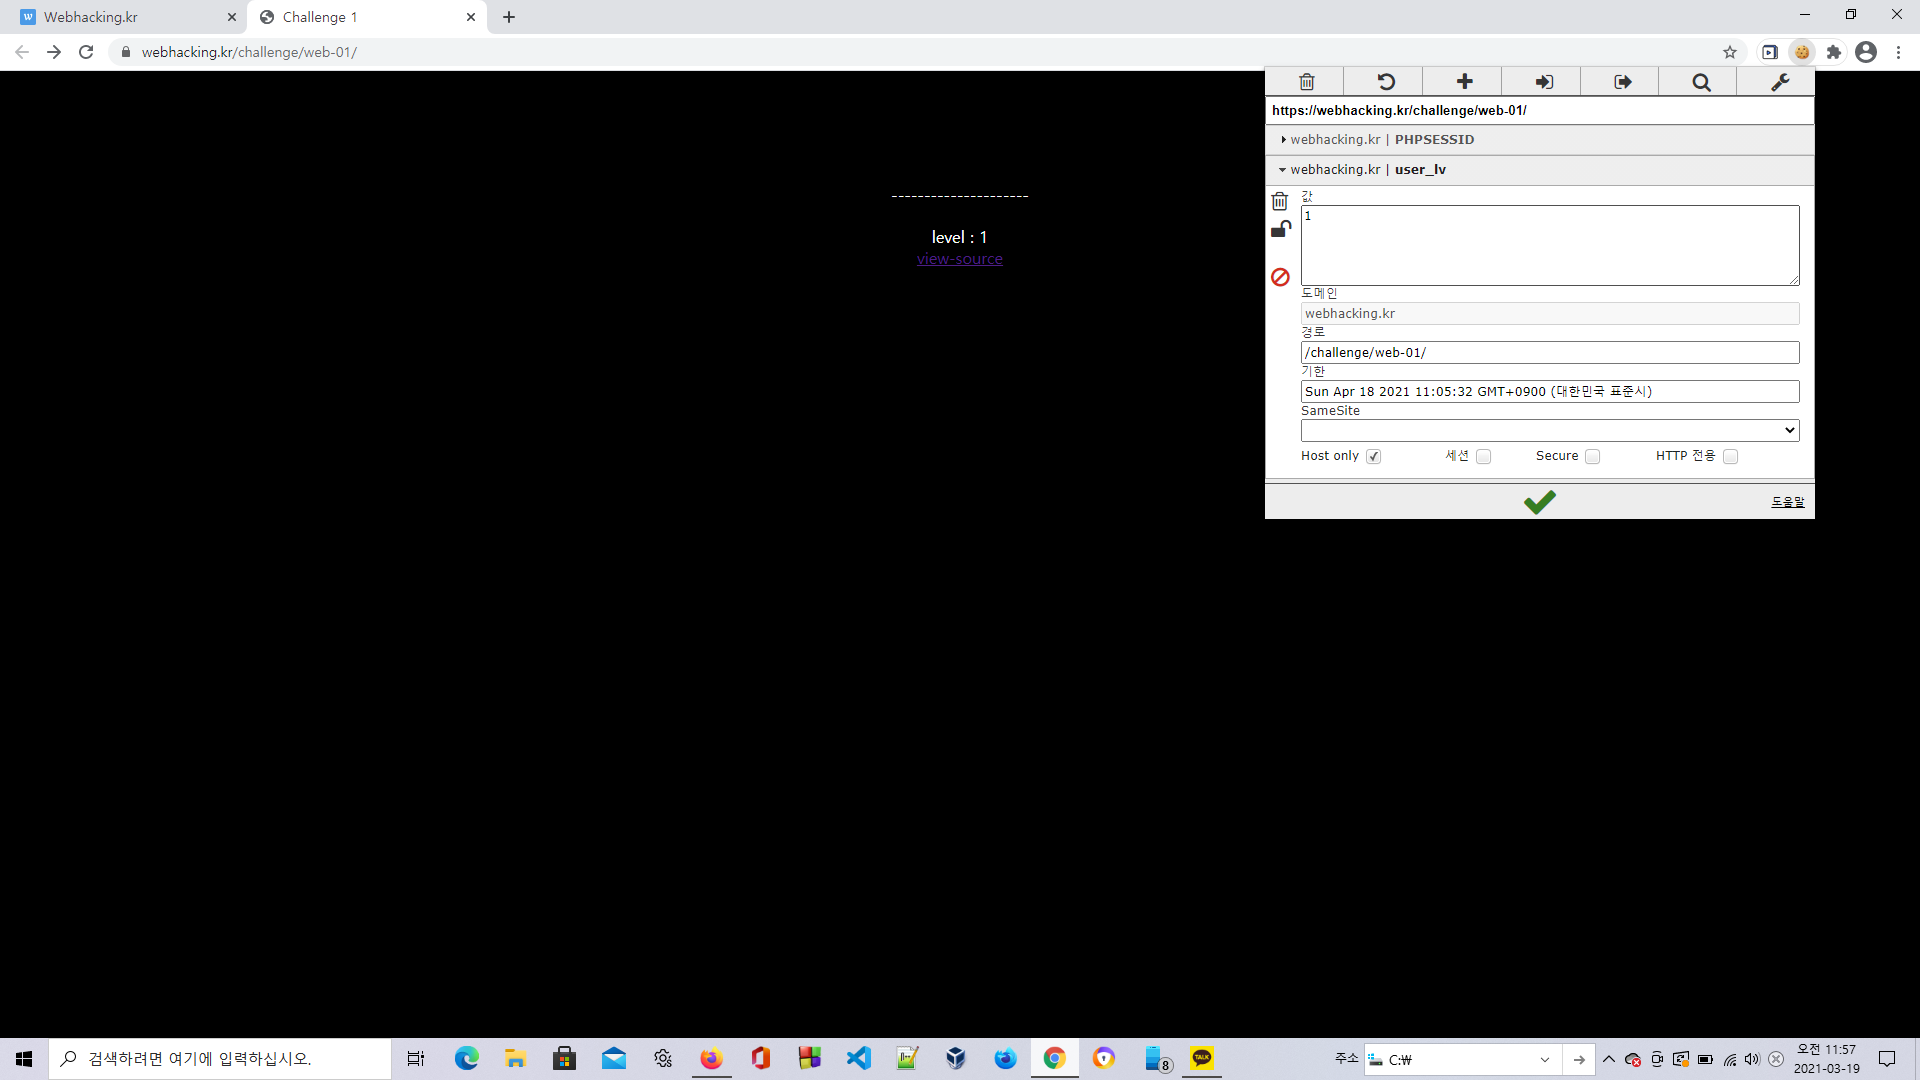Click the cookie value text area
The height and width of the screenshot is (1080, 1920).
(1549, 245)
